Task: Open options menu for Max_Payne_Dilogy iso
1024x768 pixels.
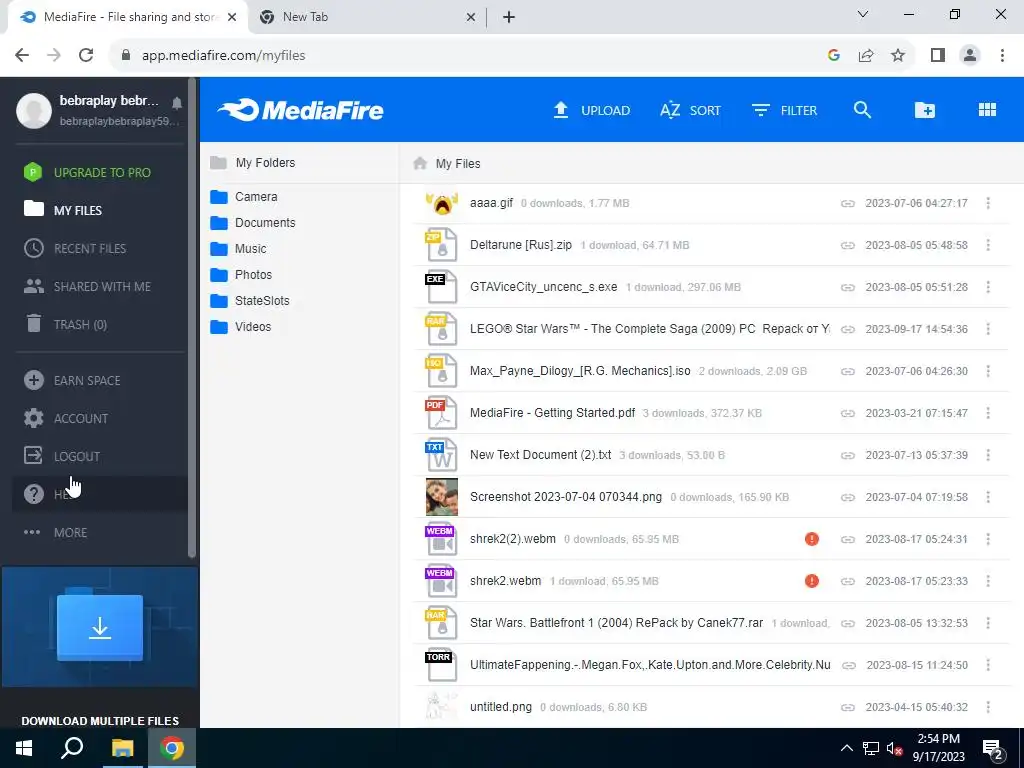Action: 988,371
